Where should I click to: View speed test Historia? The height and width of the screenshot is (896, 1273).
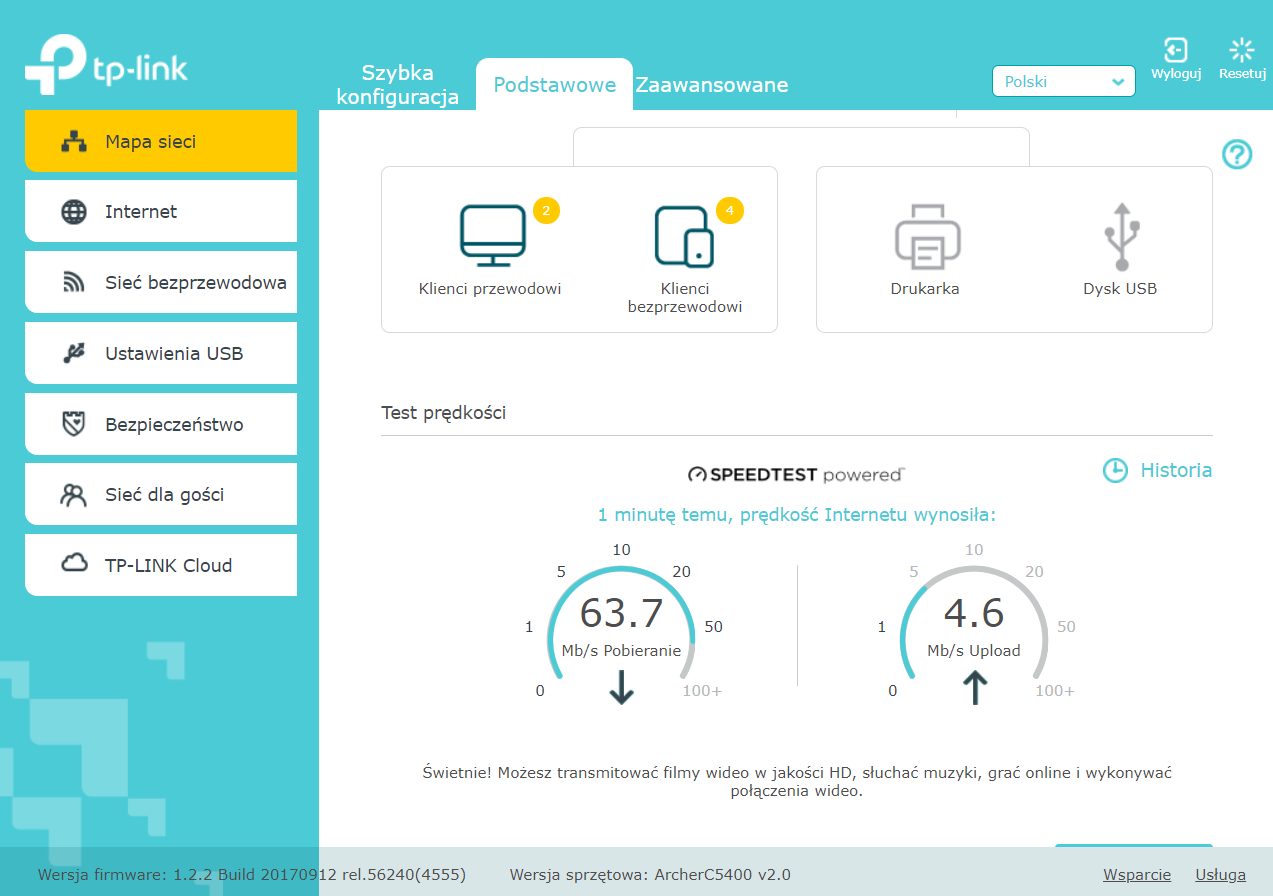coord(1158,470)
